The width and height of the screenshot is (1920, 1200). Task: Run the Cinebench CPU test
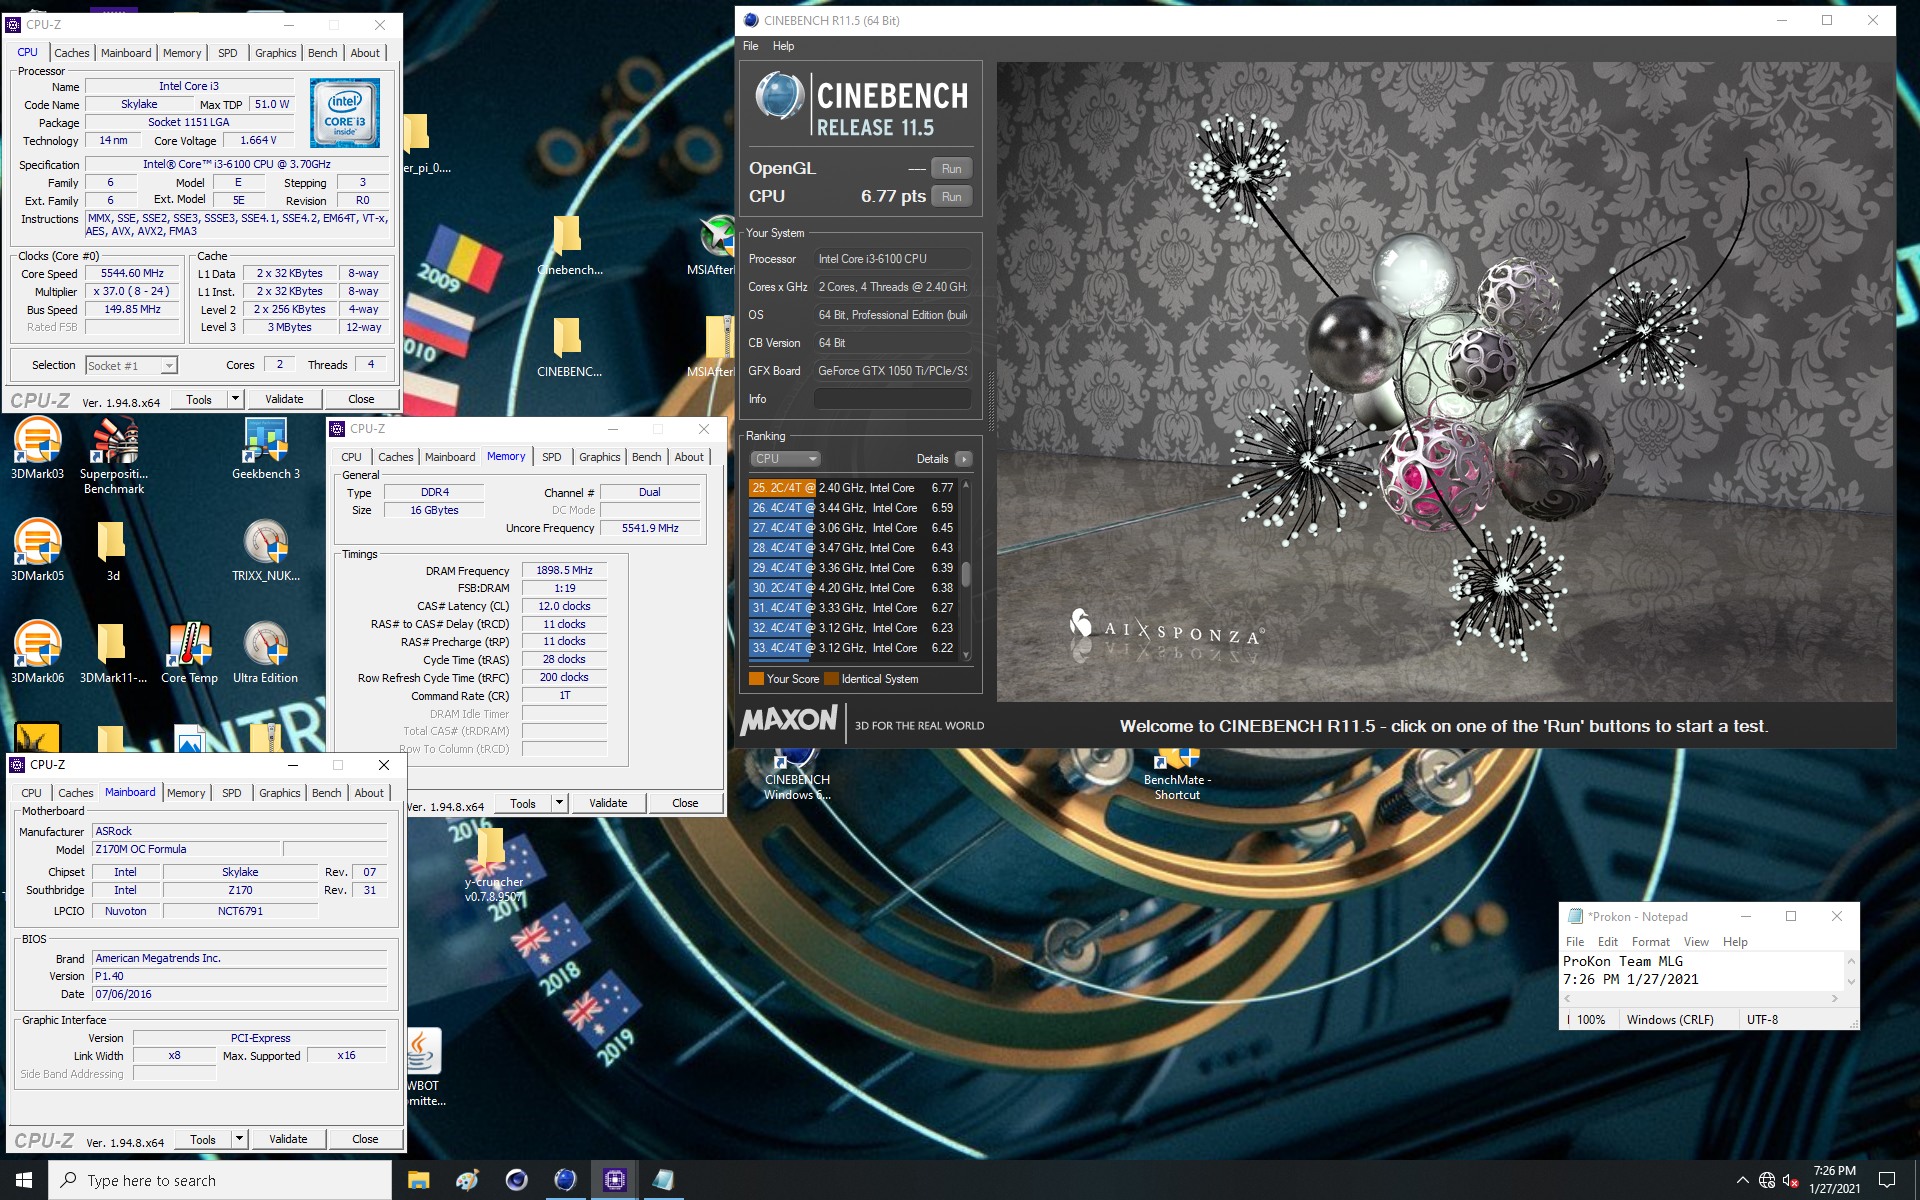tap(951, 197)
